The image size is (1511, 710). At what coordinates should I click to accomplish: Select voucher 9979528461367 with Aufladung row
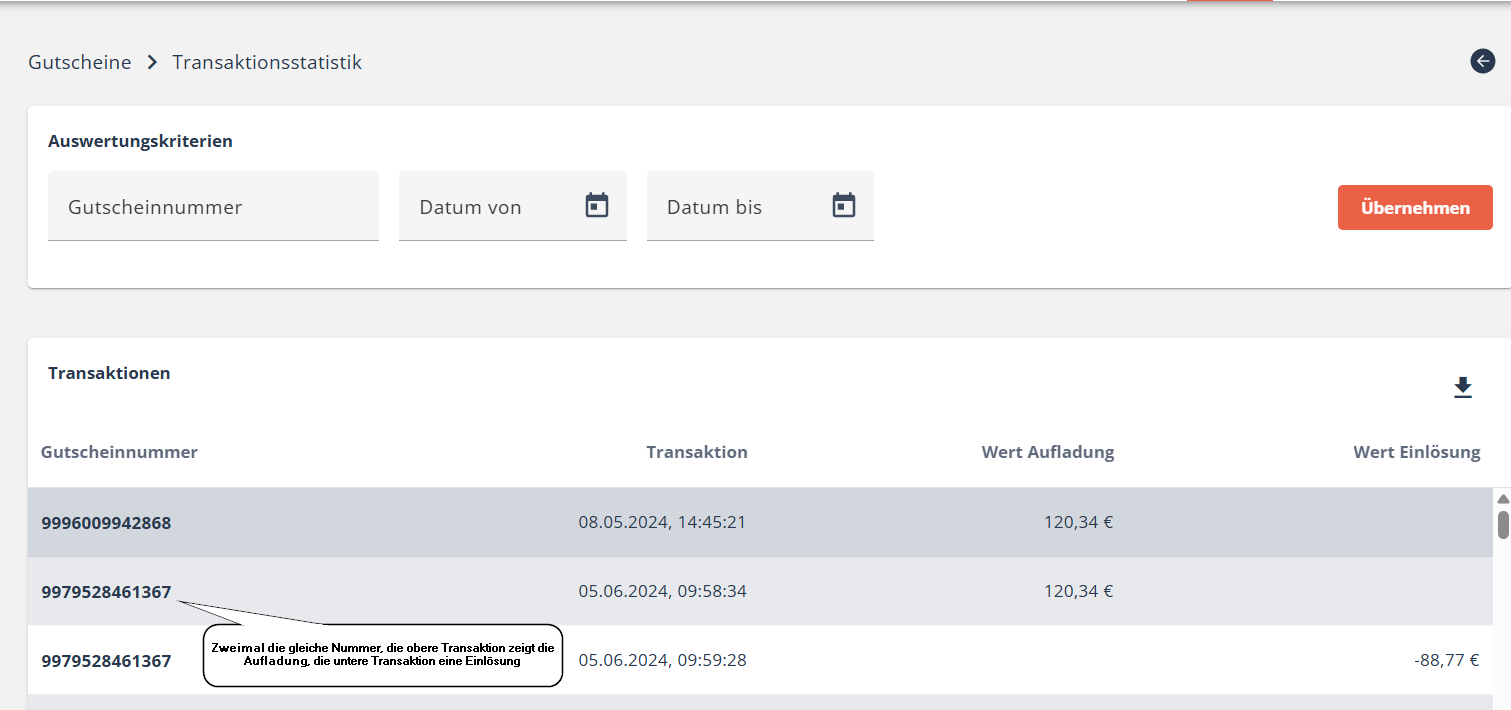106,592
